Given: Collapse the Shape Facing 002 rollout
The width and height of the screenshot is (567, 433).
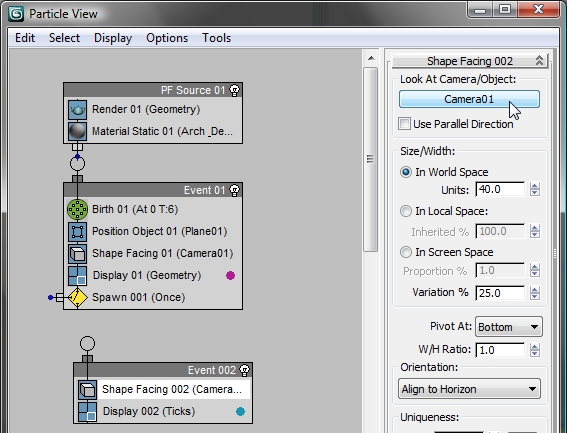Looking at the screenshot, I should point(470,61).
